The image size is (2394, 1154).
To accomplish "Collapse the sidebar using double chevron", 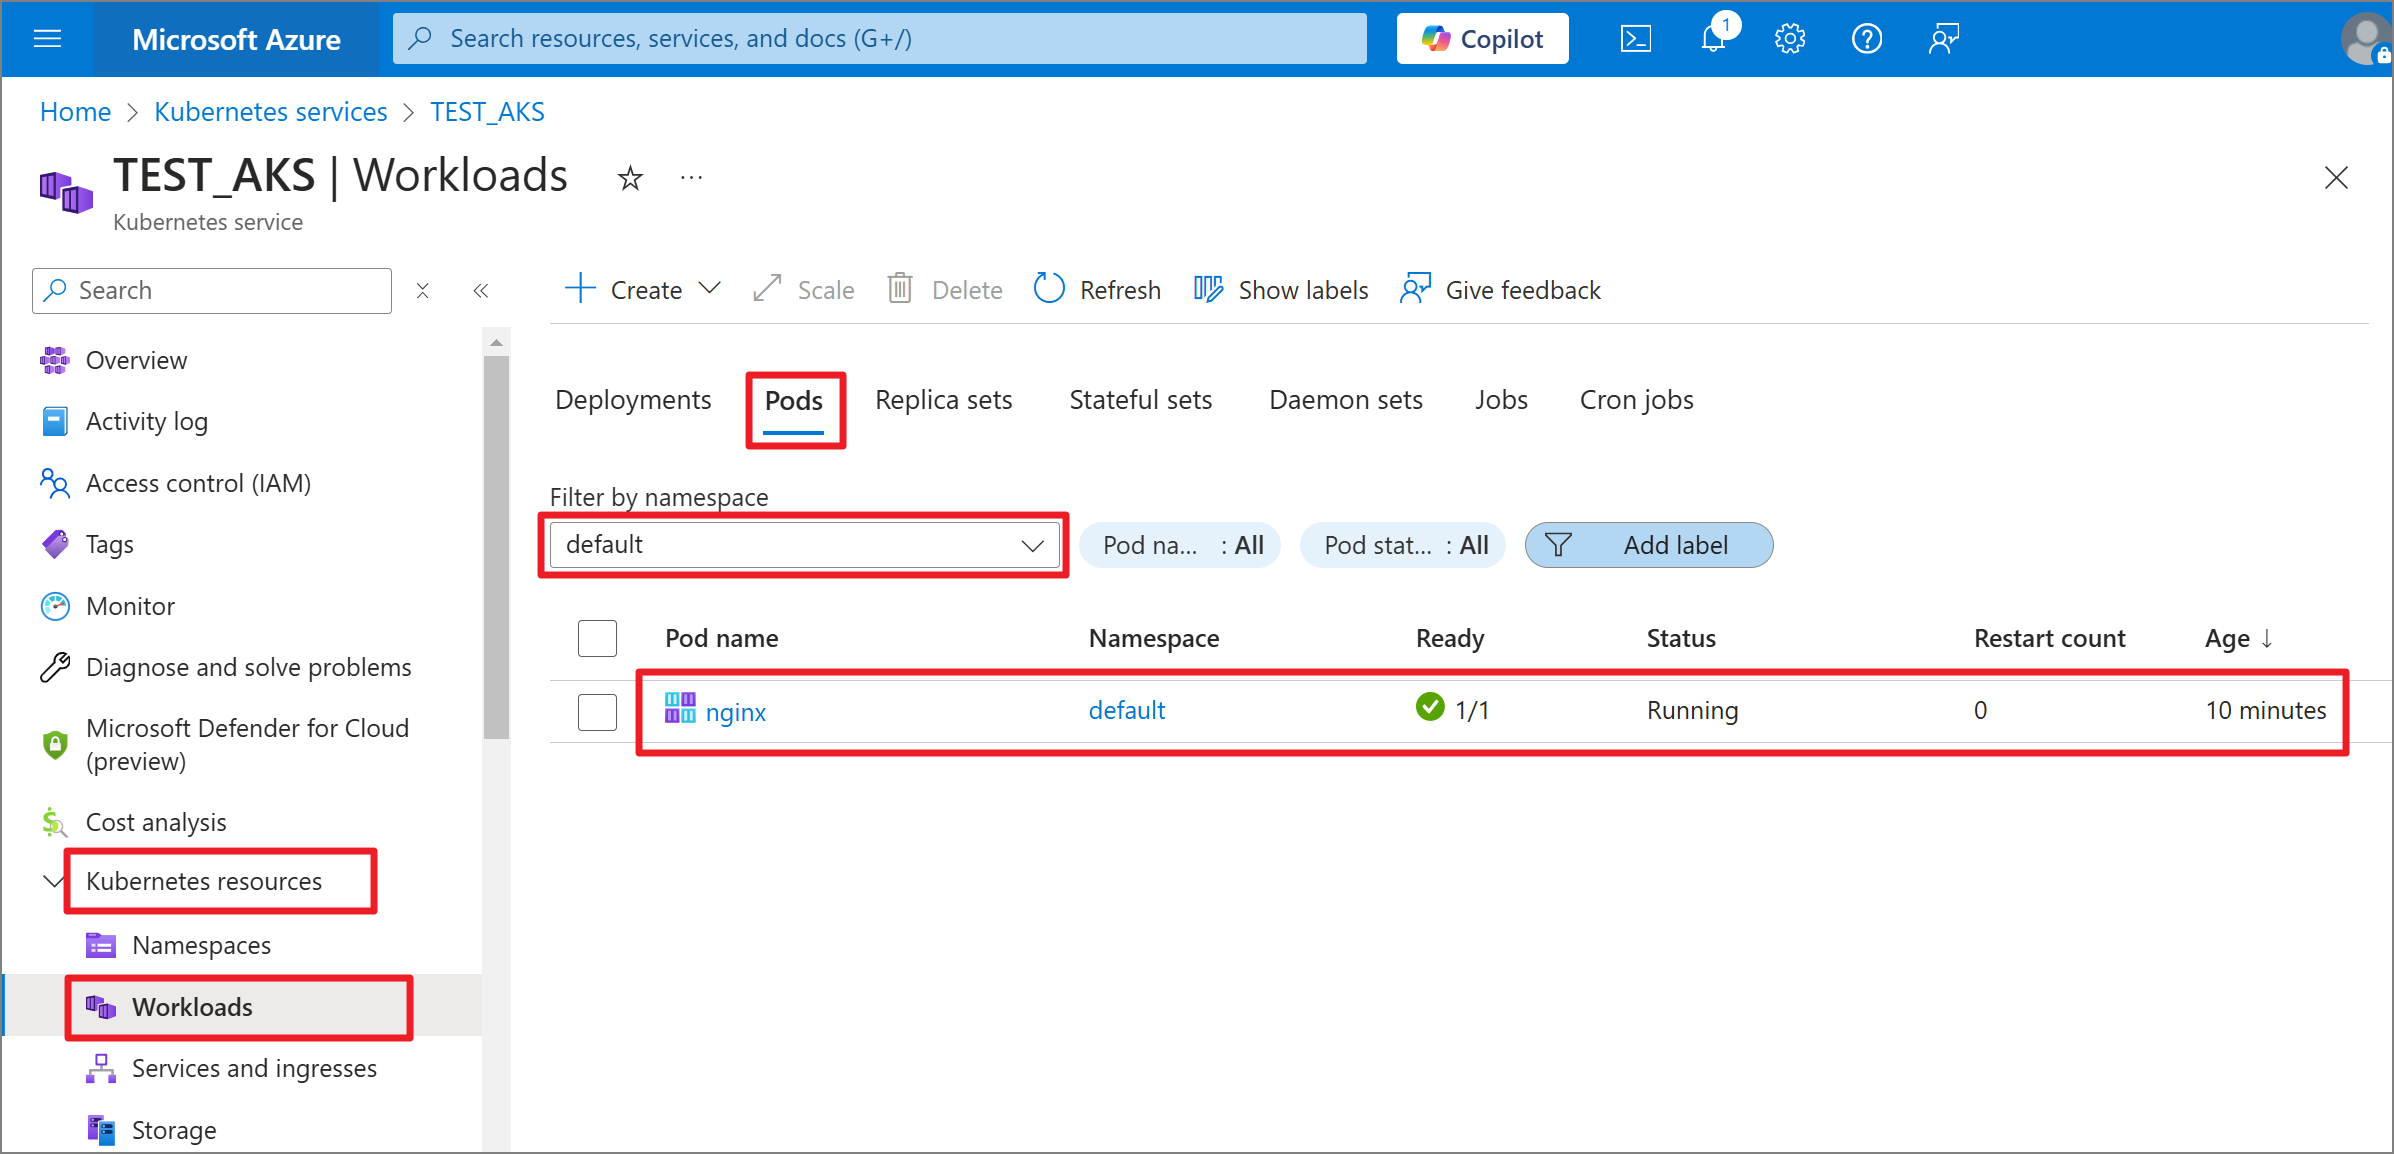I will (x=481, y=290).
